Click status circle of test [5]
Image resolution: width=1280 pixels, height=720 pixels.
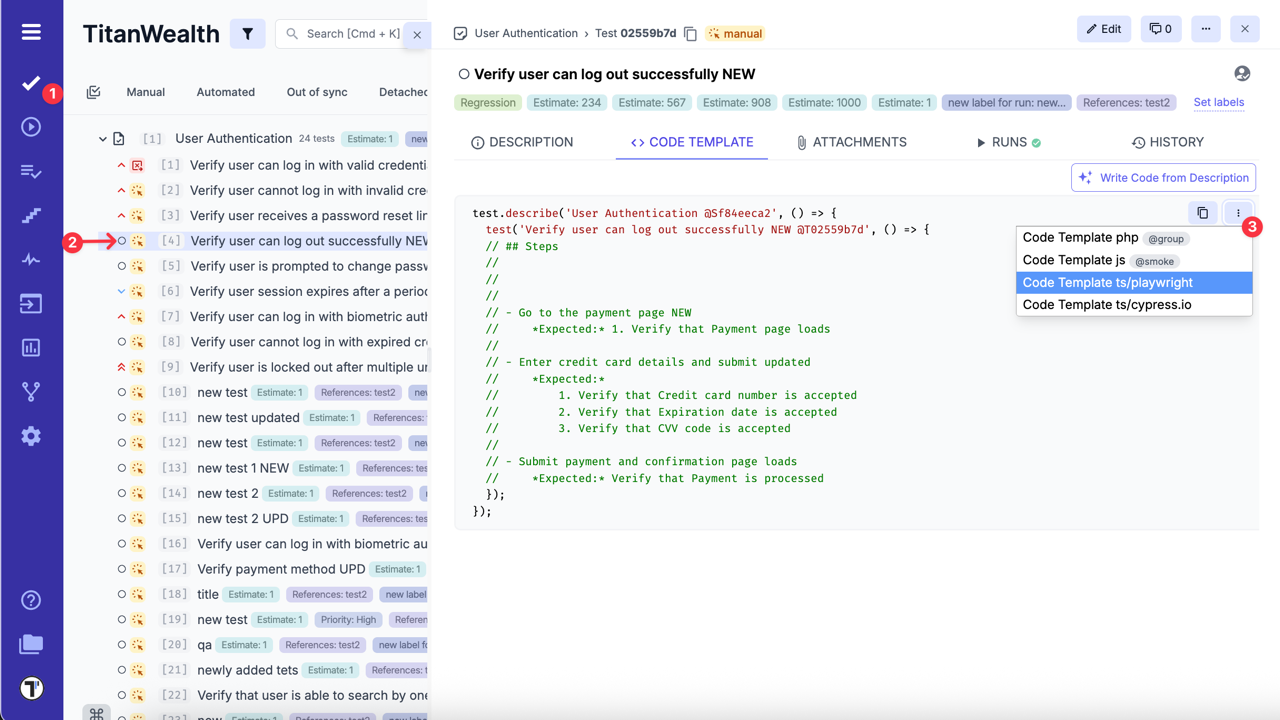tap(122, 266)
